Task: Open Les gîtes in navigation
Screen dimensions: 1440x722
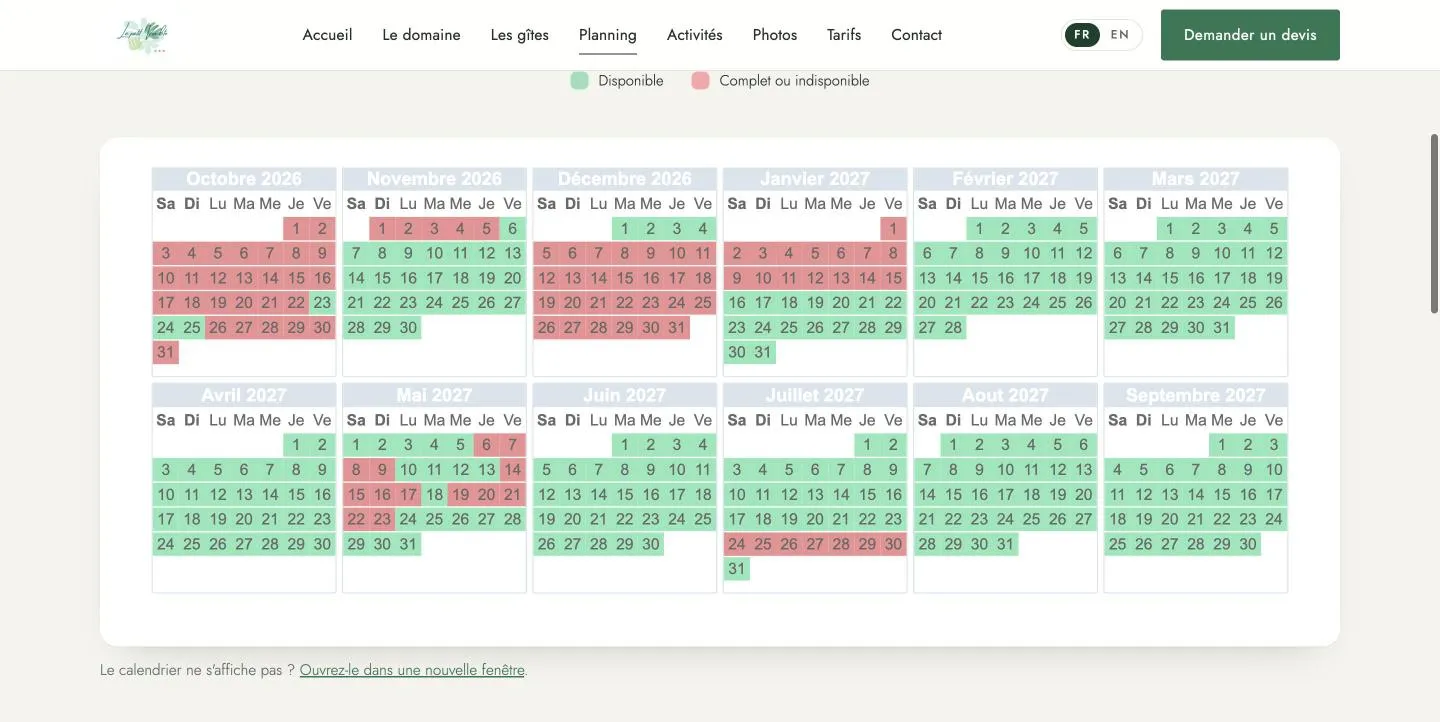Action: 519,35
